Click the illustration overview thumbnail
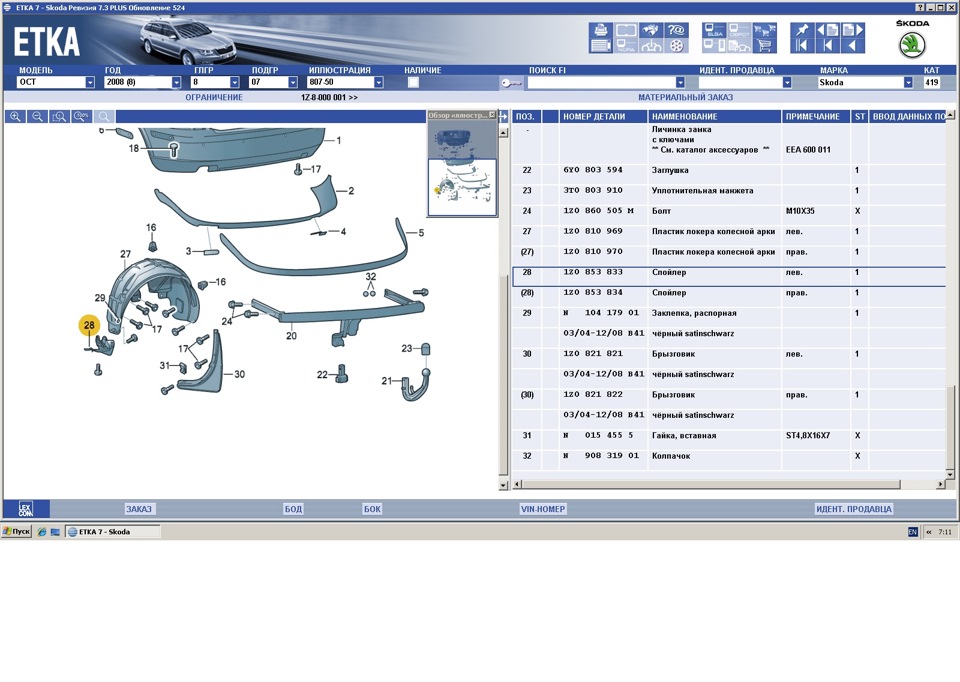960x682 pixels. pyautogui.click(x=462, y=167)
